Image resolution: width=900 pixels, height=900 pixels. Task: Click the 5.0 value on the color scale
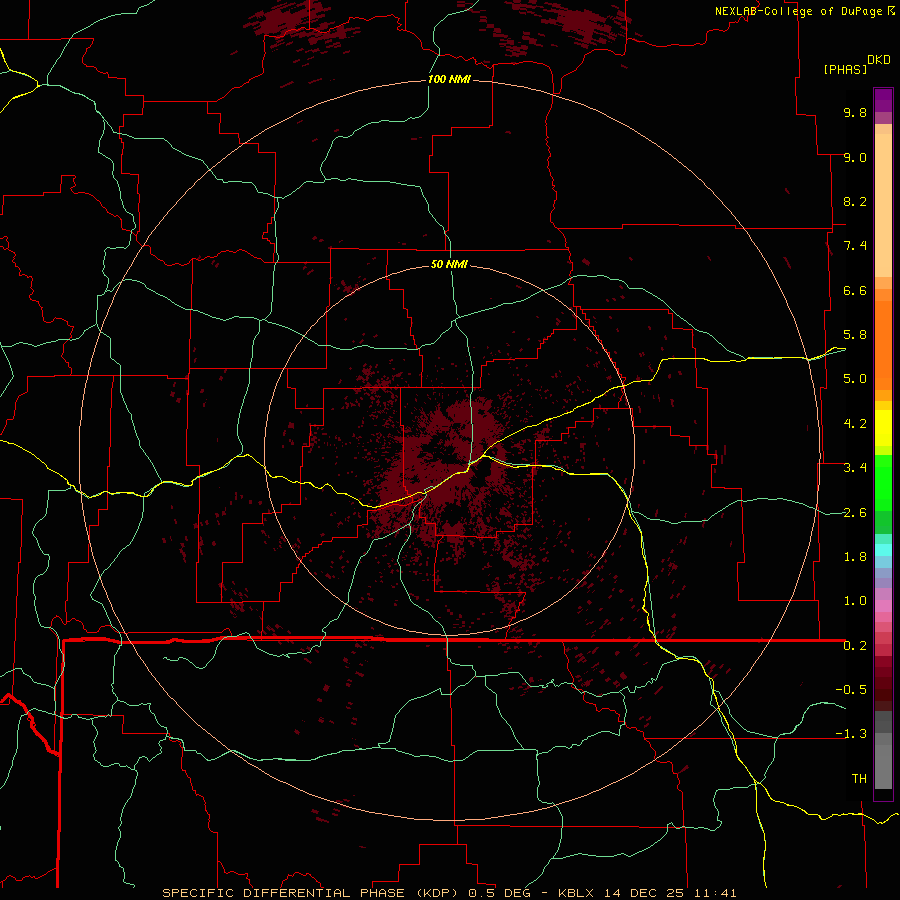[855, 379]
